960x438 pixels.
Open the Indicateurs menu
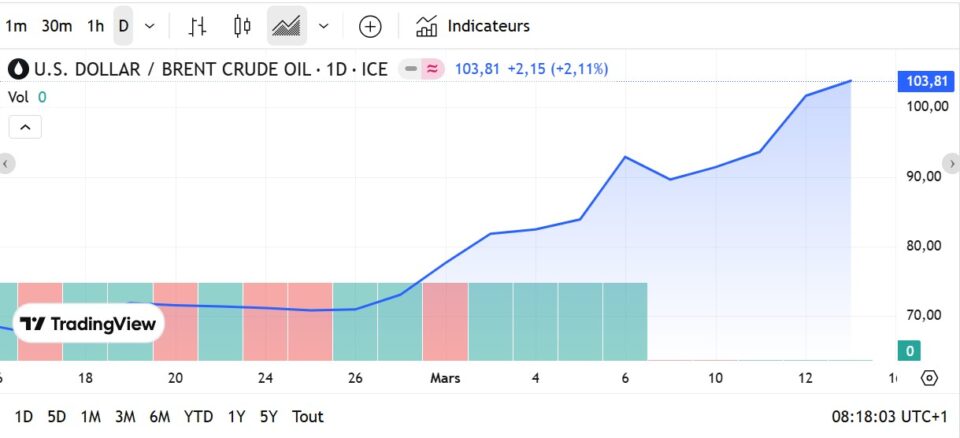tap(473, 26)
